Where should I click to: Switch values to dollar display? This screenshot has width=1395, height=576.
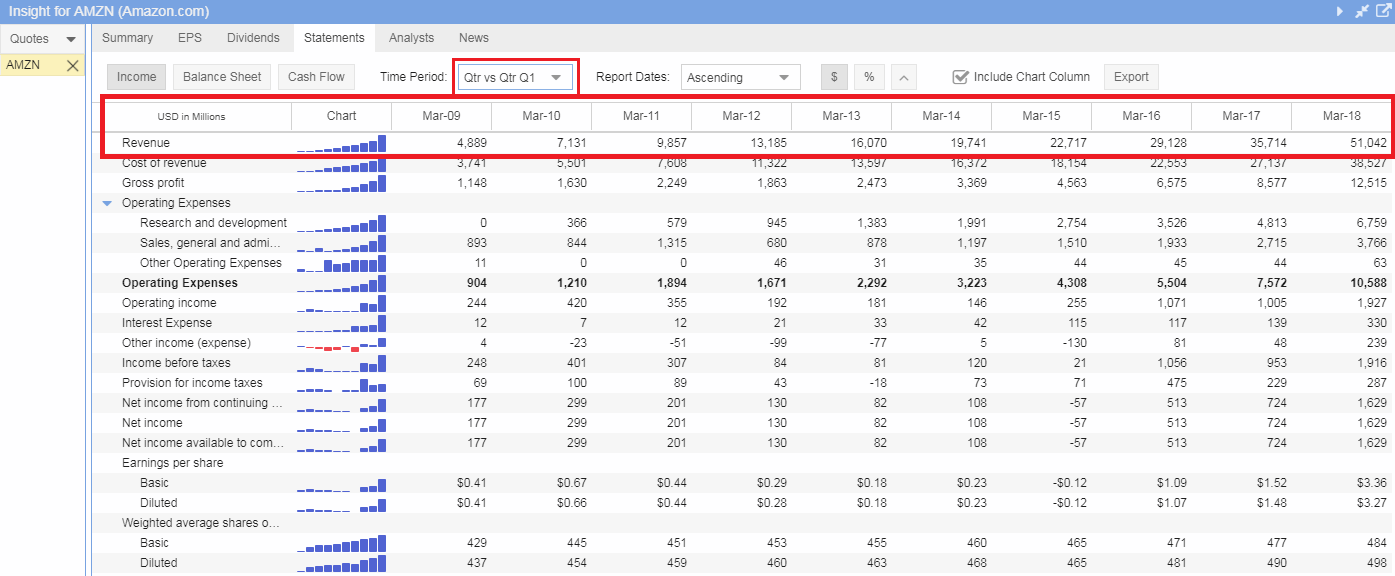834,77
